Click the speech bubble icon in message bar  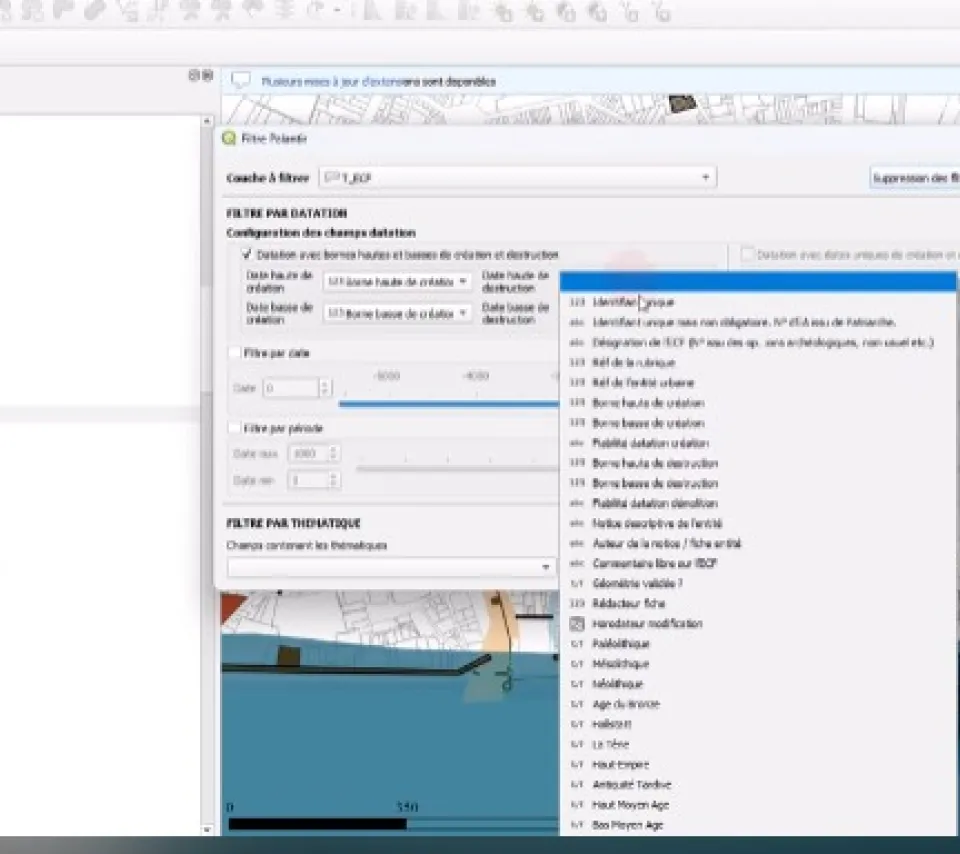(241, 81)
